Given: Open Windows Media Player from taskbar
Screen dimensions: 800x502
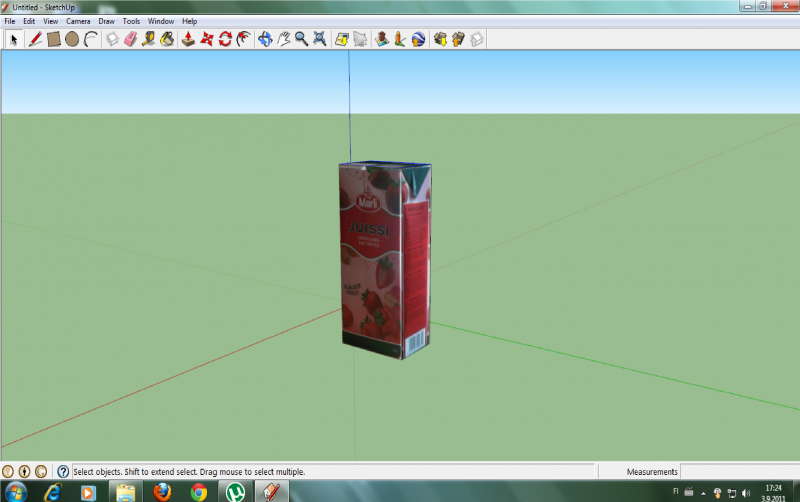Looking at the screenshot, I should pos(88,493).
